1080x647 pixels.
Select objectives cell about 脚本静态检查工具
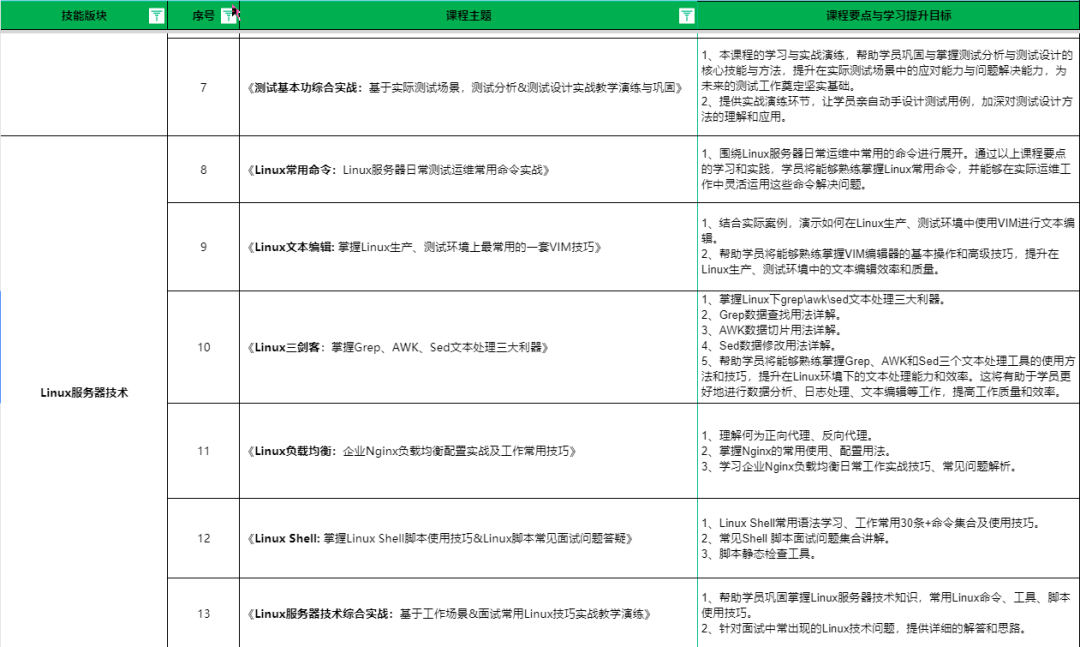click(889, 538)
